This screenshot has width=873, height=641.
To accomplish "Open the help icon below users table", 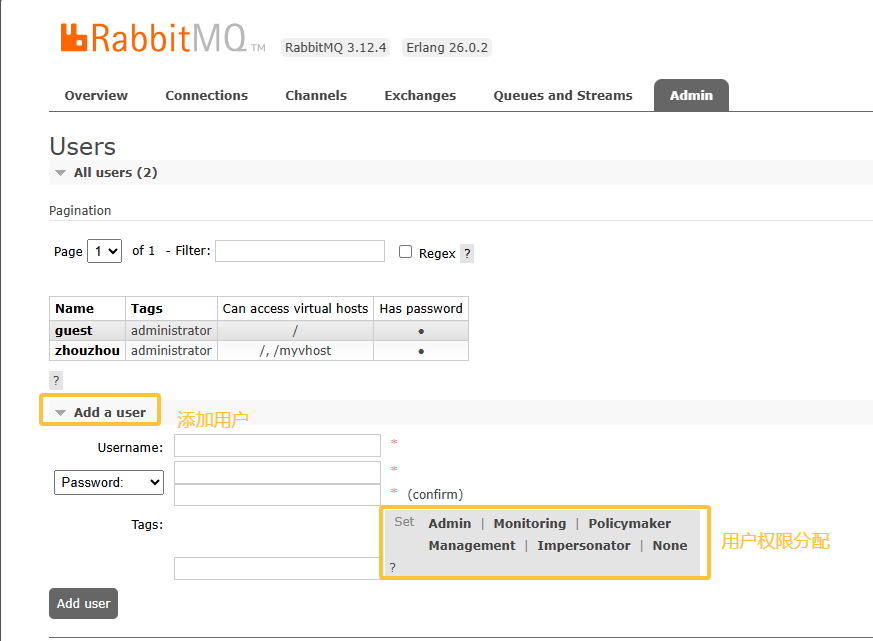I will point(56,381).
